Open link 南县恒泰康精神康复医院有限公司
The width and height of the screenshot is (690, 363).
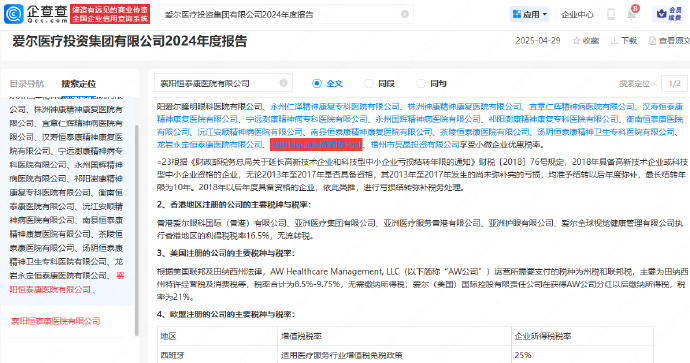click(371, 132)
